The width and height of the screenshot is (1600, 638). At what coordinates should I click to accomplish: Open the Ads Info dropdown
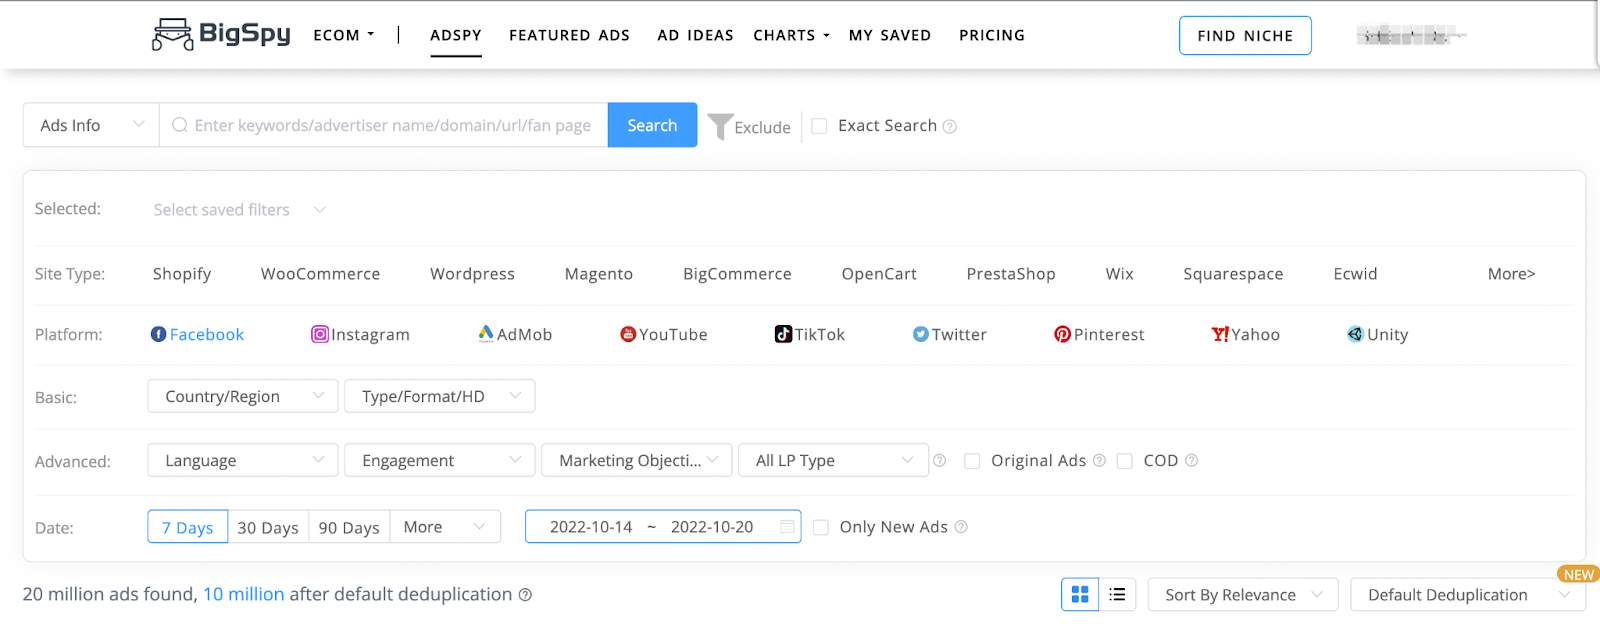pos(91,125)
